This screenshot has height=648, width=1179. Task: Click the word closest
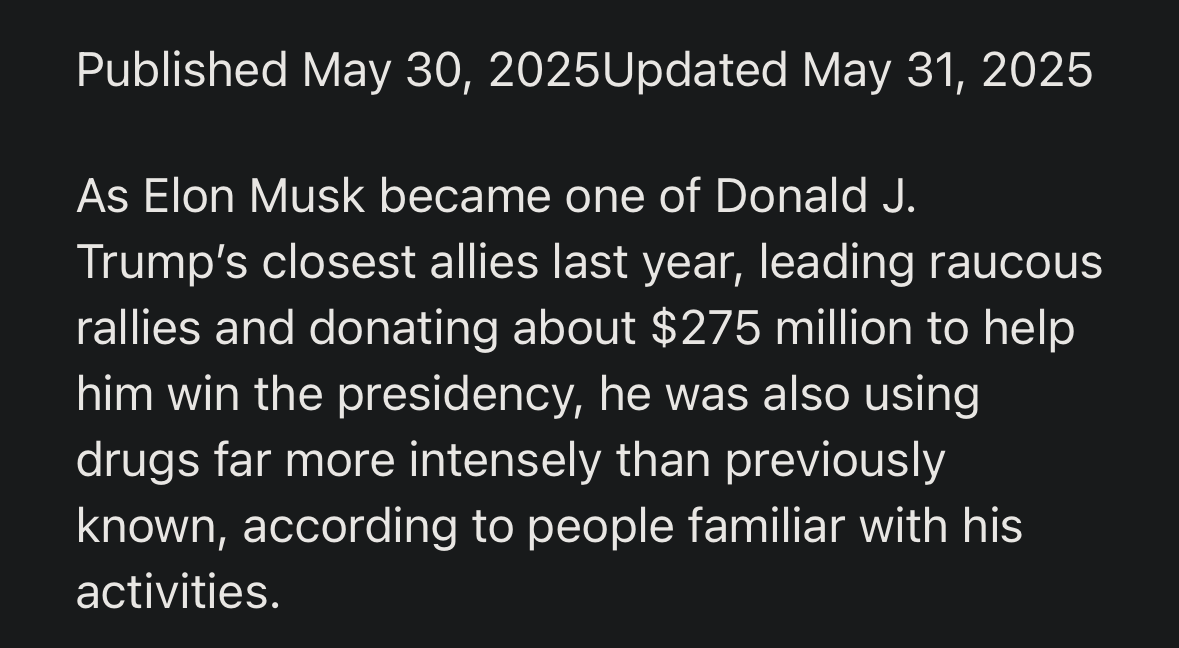[x=338, y=262]
